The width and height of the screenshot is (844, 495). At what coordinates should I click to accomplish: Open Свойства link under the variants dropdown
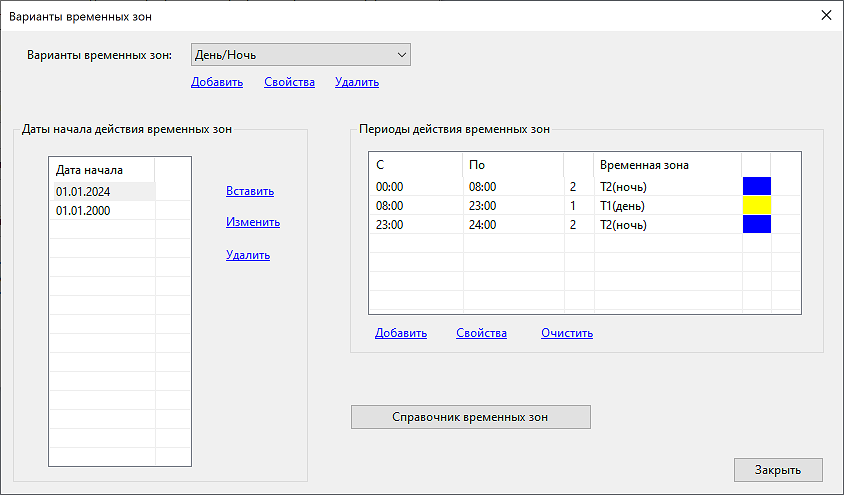(x=289, y=82)
